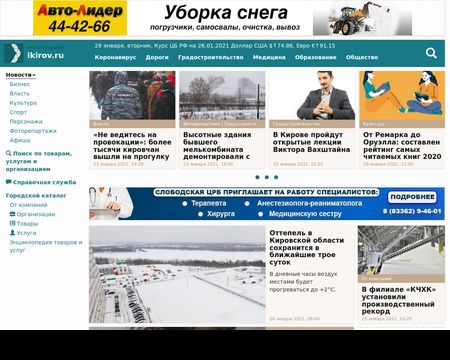Expand the Новости sidebar dropdown
This screenshot has width=450, height=360.
click(x=21, y=75)
